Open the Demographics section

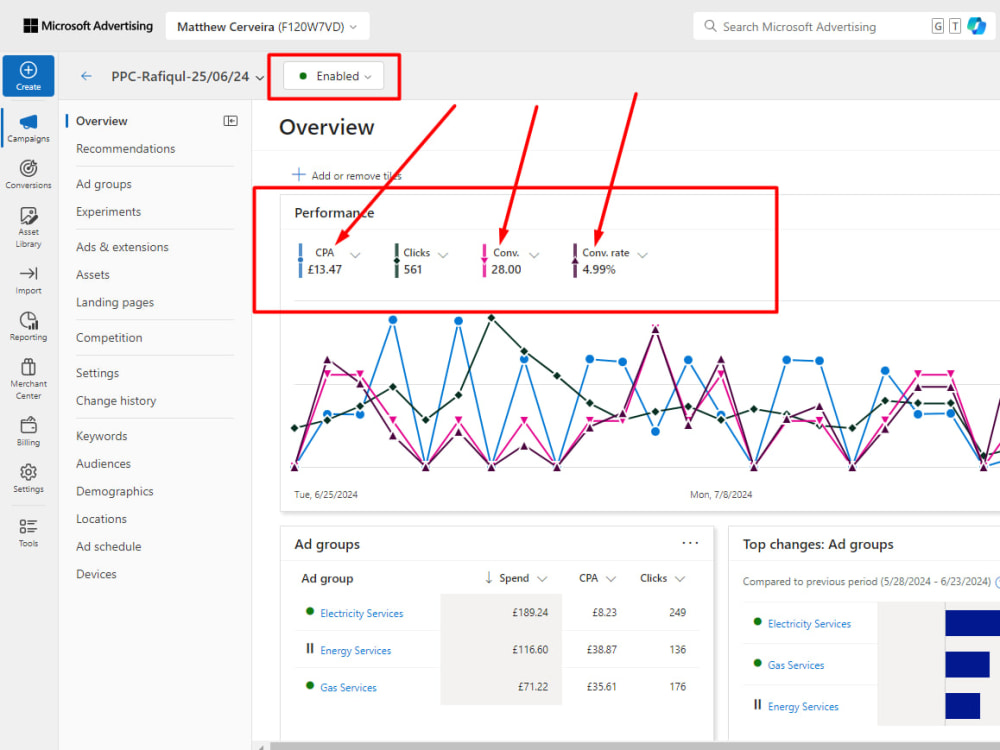point(114,491)
